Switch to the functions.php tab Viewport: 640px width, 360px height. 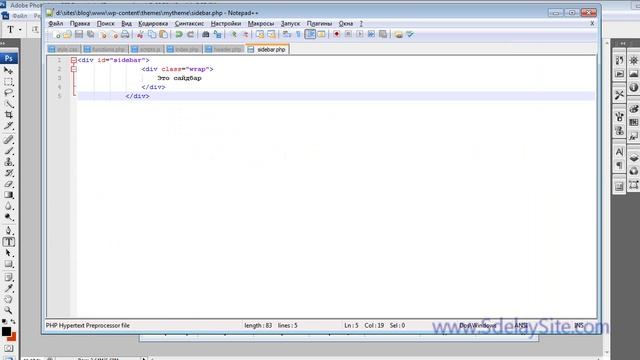[104, 49]
